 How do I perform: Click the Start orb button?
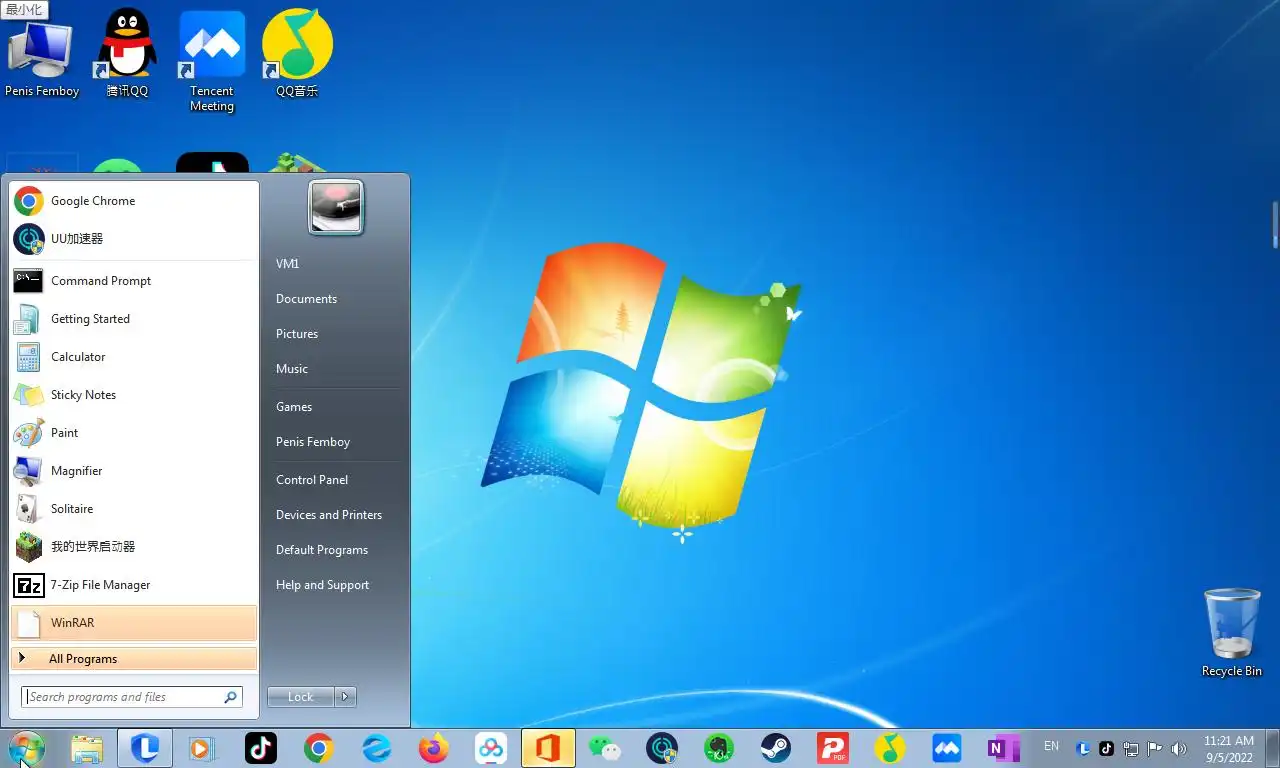26,748
